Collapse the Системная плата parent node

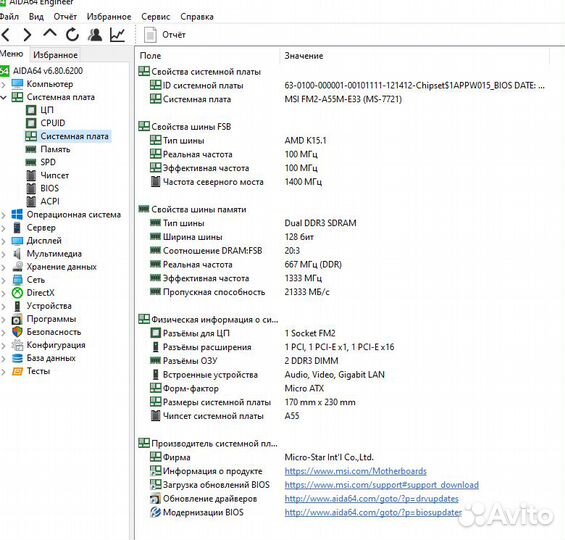click(4, 97)
